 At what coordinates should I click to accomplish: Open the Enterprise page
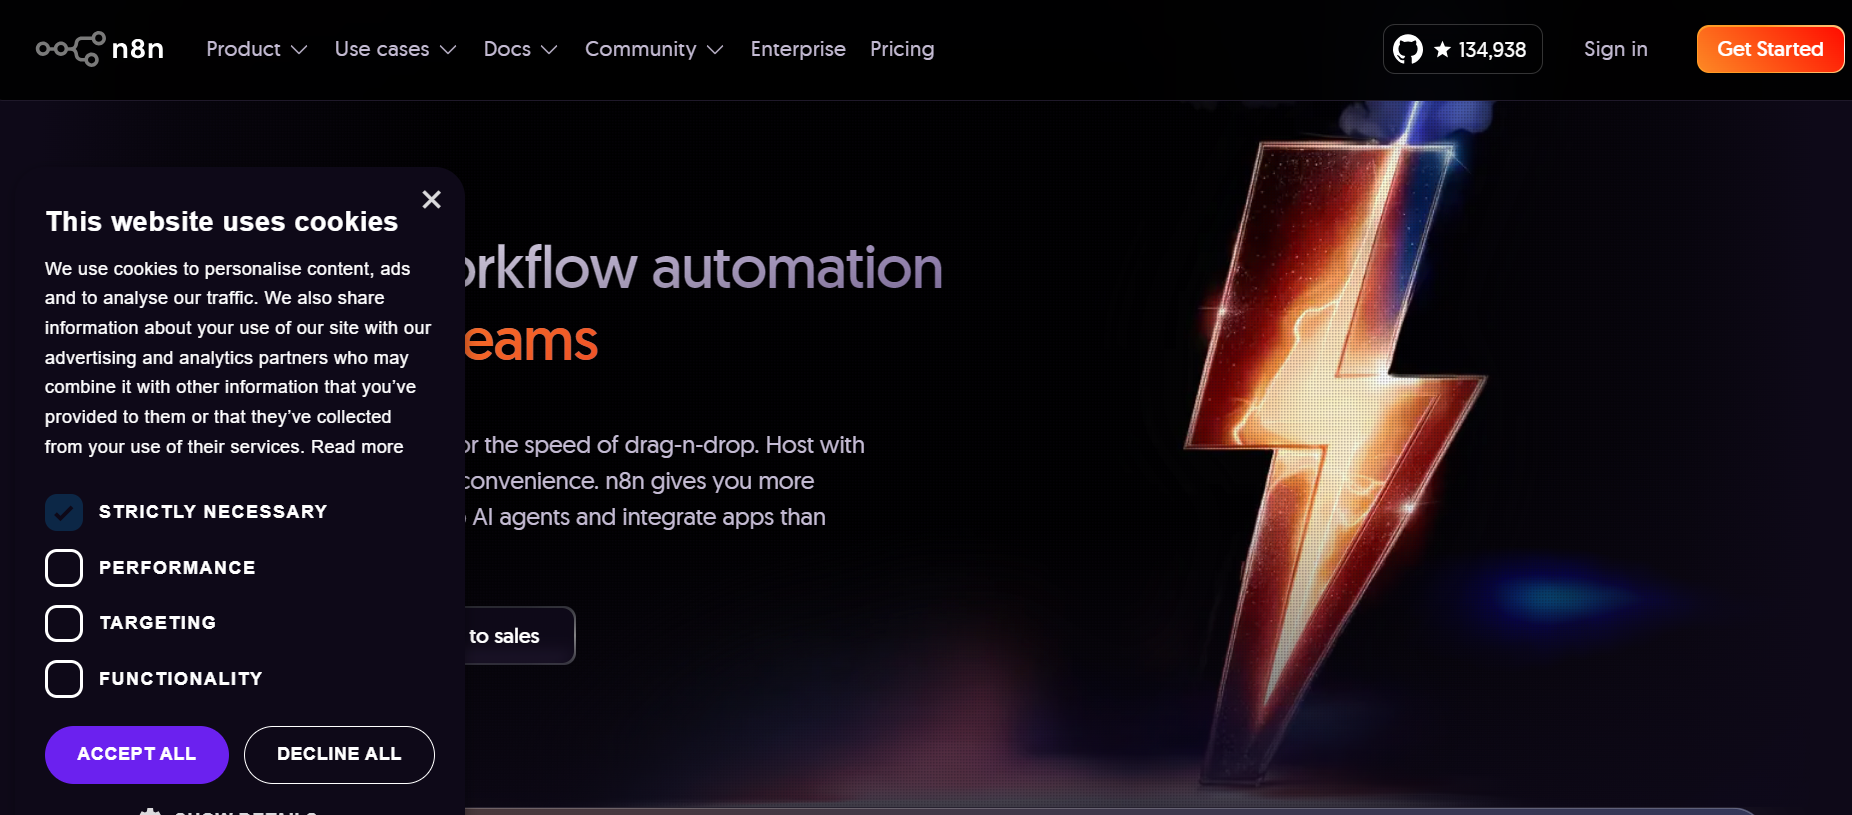click(798, 49)
